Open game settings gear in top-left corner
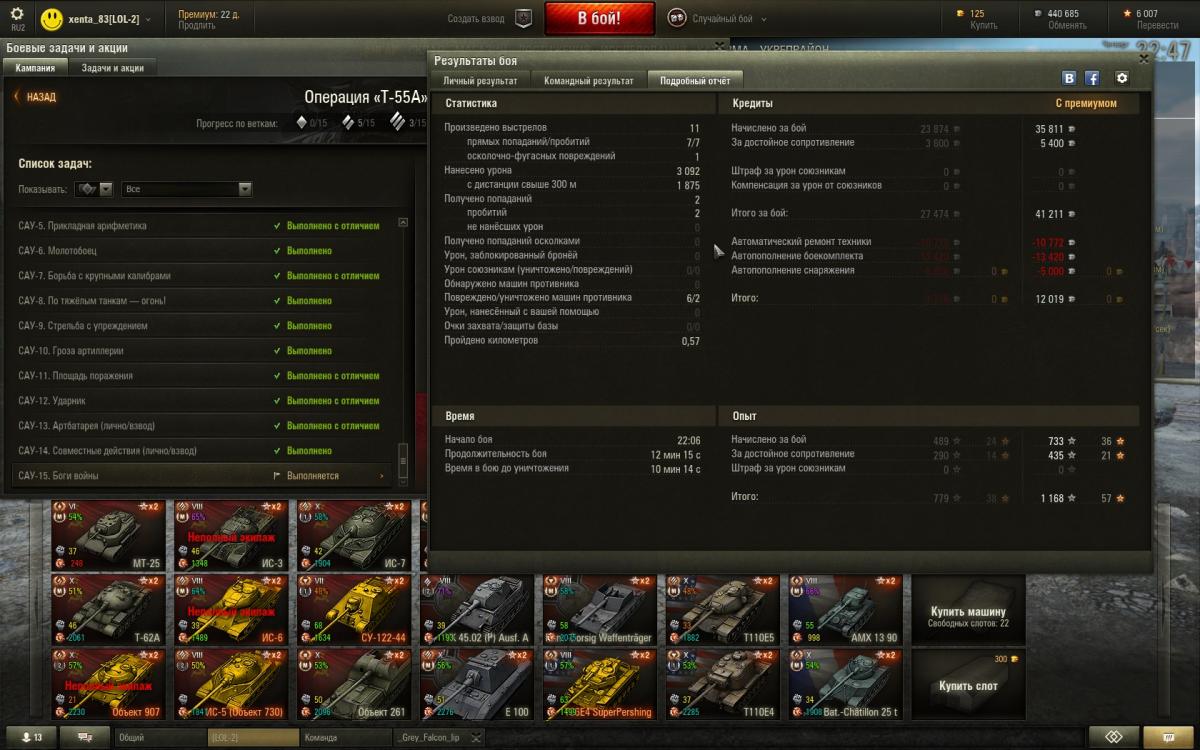 [x=17, y=14]
